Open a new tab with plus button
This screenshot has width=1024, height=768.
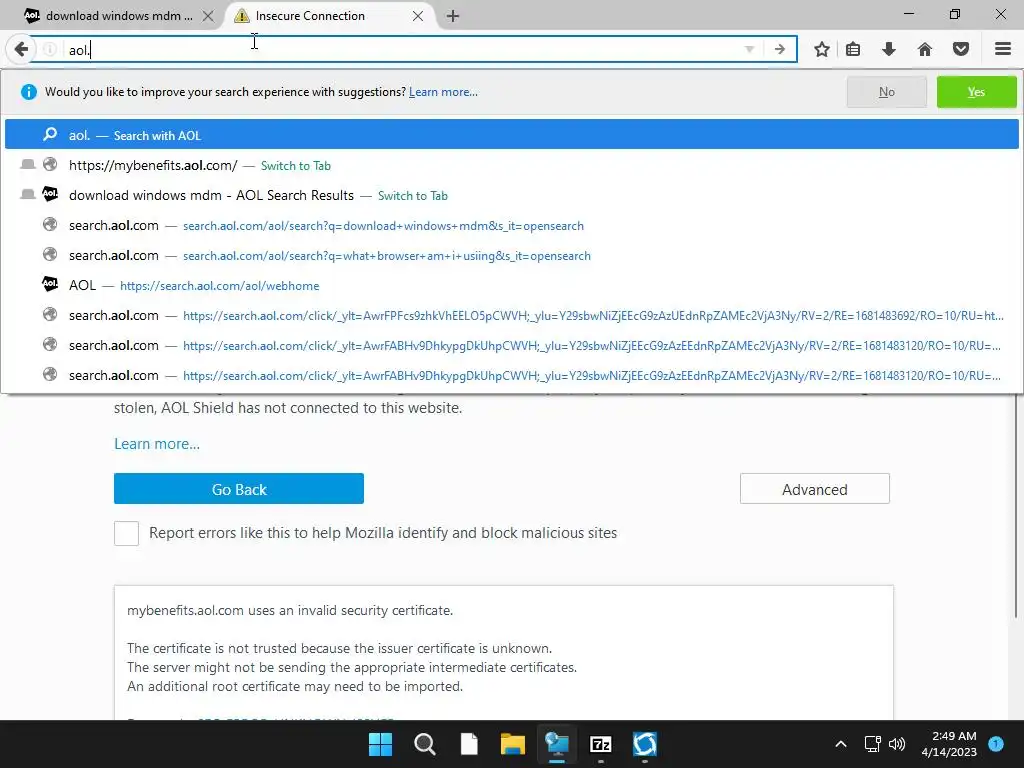(453, 16)
